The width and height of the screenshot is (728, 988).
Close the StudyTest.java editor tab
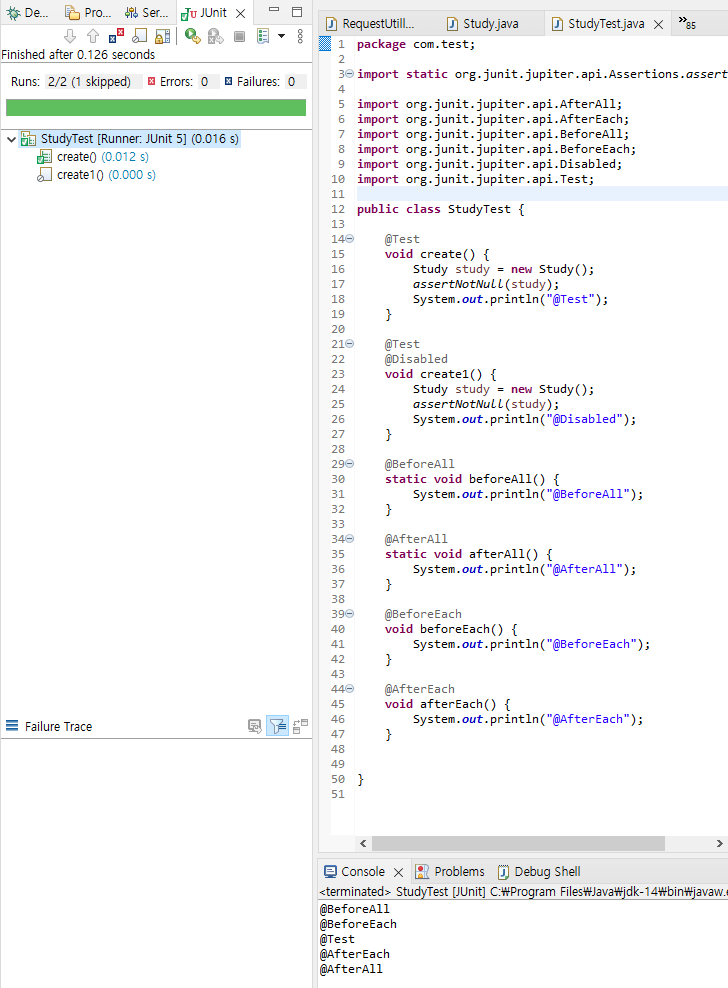(658, 25)
